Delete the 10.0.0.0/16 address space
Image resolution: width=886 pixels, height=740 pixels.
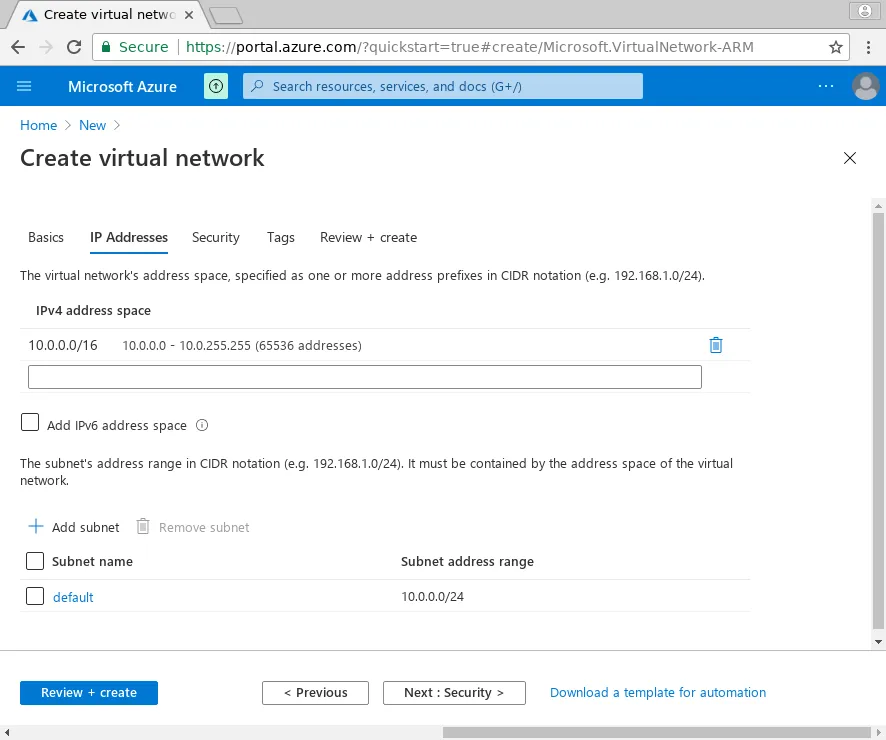click(x=715, y=345)
